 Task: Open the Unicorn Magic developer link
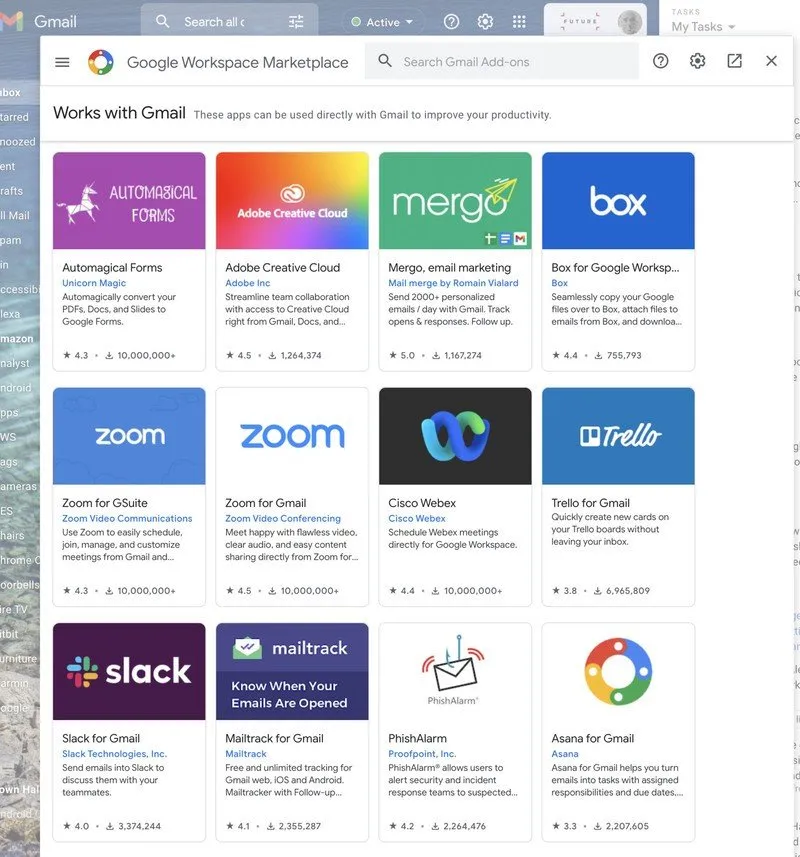(x=94, y=283)
